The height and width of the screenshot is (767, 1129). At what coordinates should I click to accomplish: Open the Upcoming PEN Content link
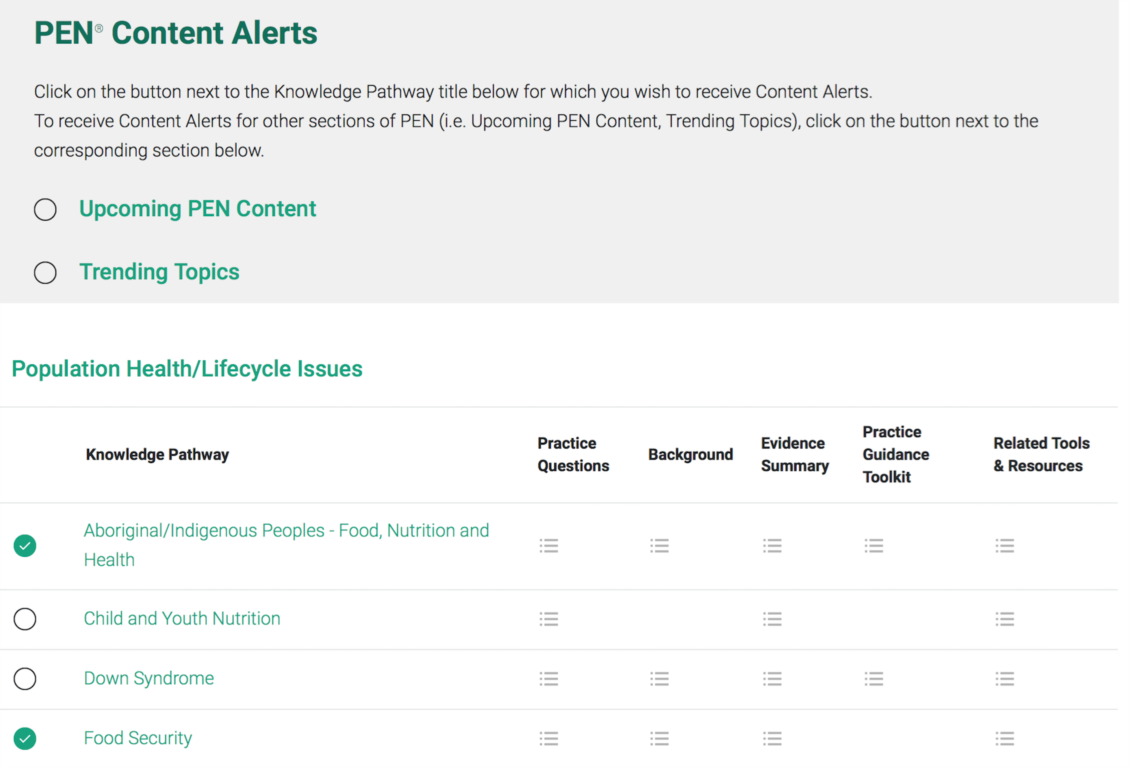point(197,209)
